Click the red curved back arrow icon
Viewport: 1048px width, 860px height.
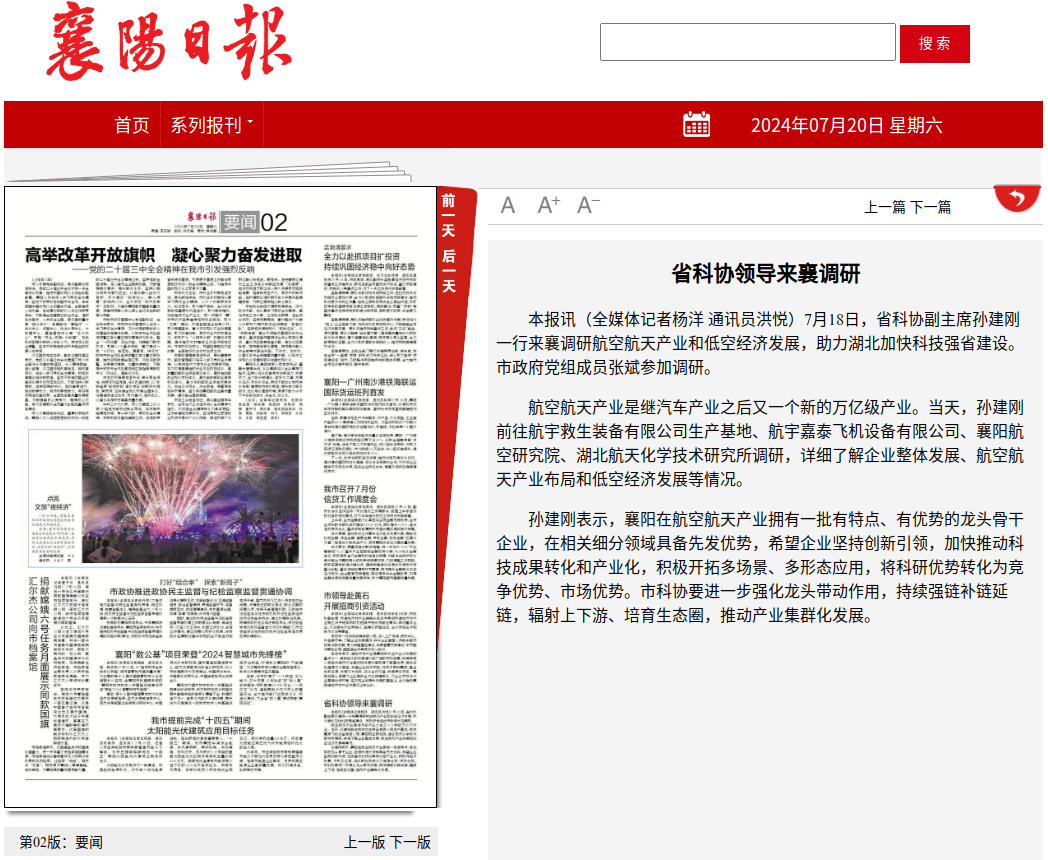pyautogui.click(x=1017, y=199)
